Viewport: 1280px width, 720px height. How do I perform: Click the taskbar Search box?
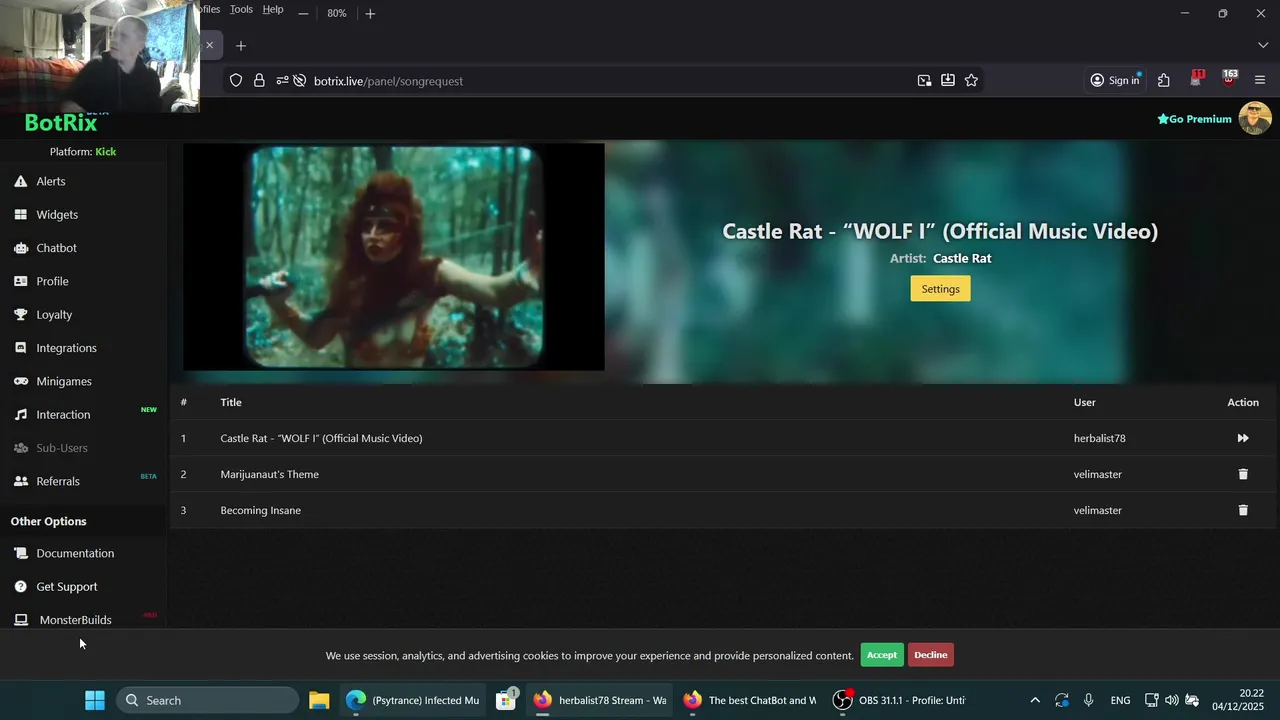(207, 700)
